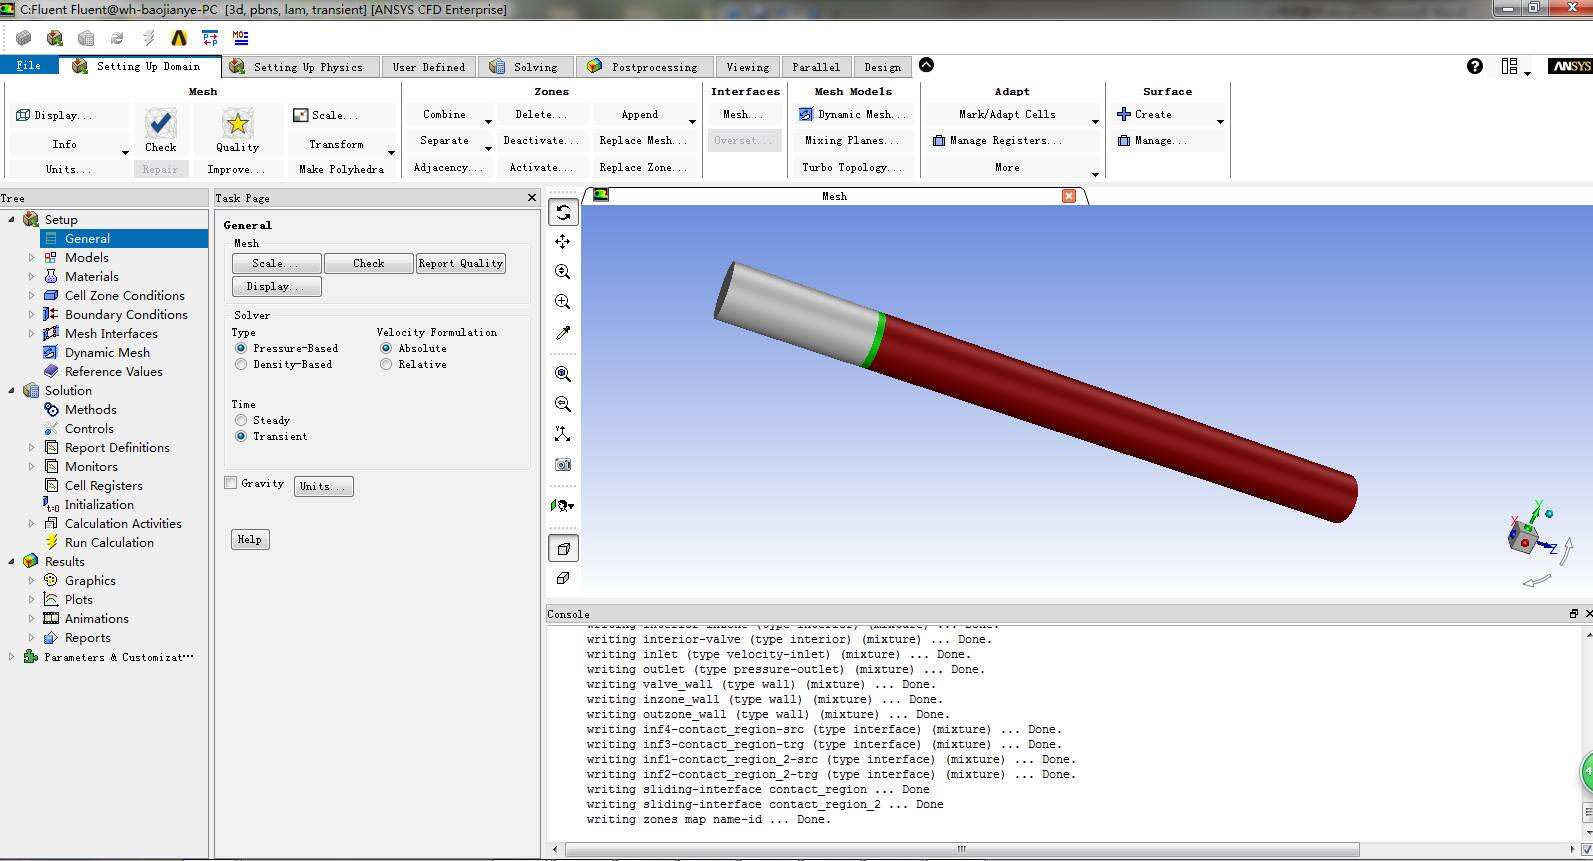The image size is (1593, 861).
Task: Open the Combine zones dropdown arrow
Action: click(x=488, y=121)
